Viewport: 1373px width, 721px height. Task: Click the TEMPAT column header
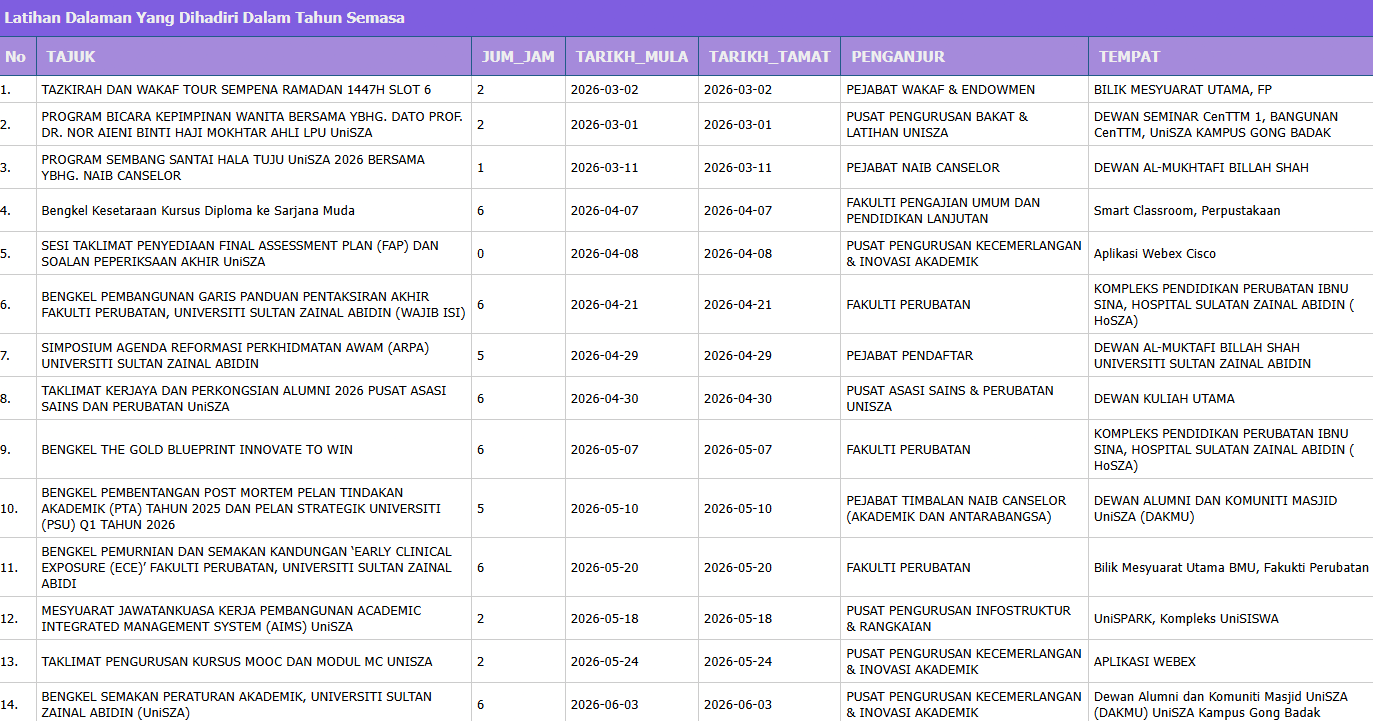(x=1231, y=56)
